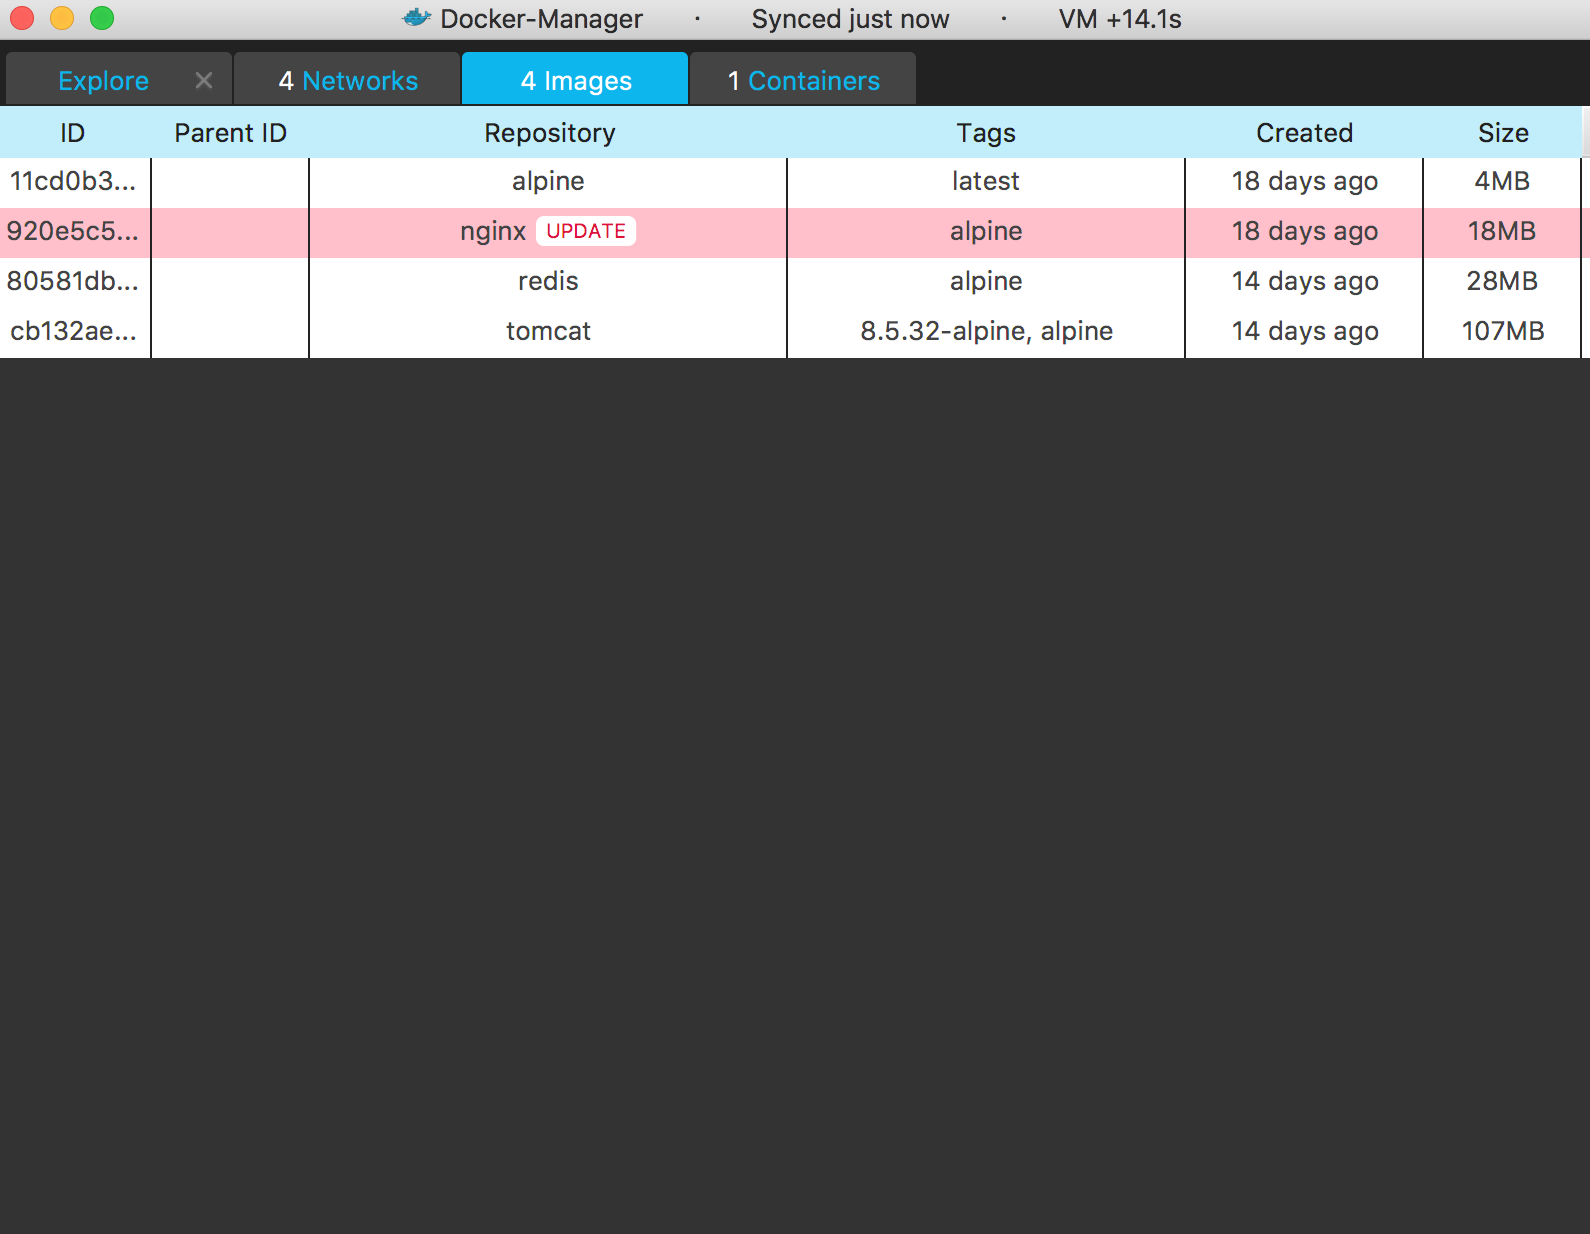
Task: Click '18 days ago' in the alpine row
Action: click(x=1304, y=181)
